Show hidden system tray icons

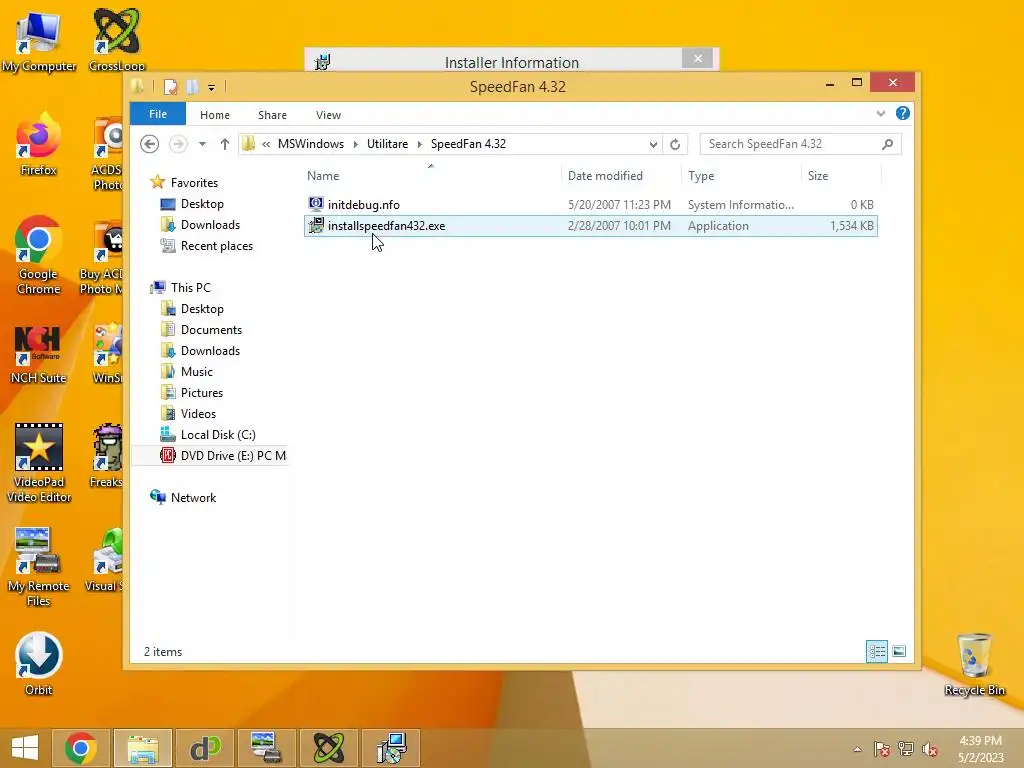(857, 749)
